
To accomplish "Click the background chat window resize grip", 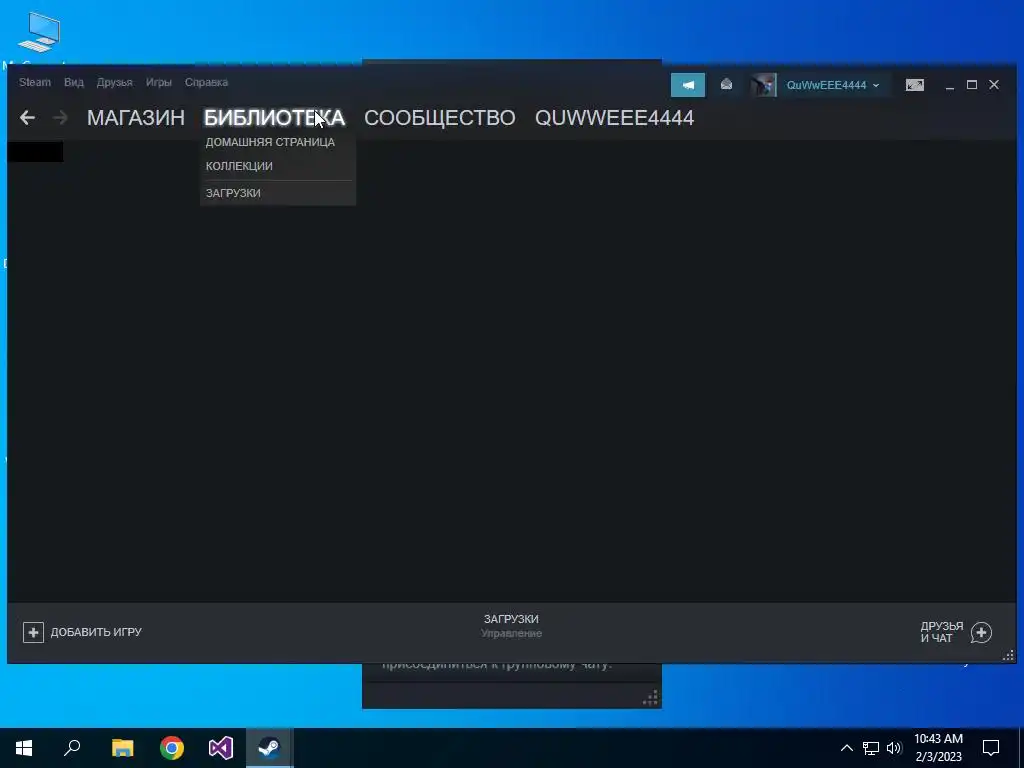I will coord(650,698).
